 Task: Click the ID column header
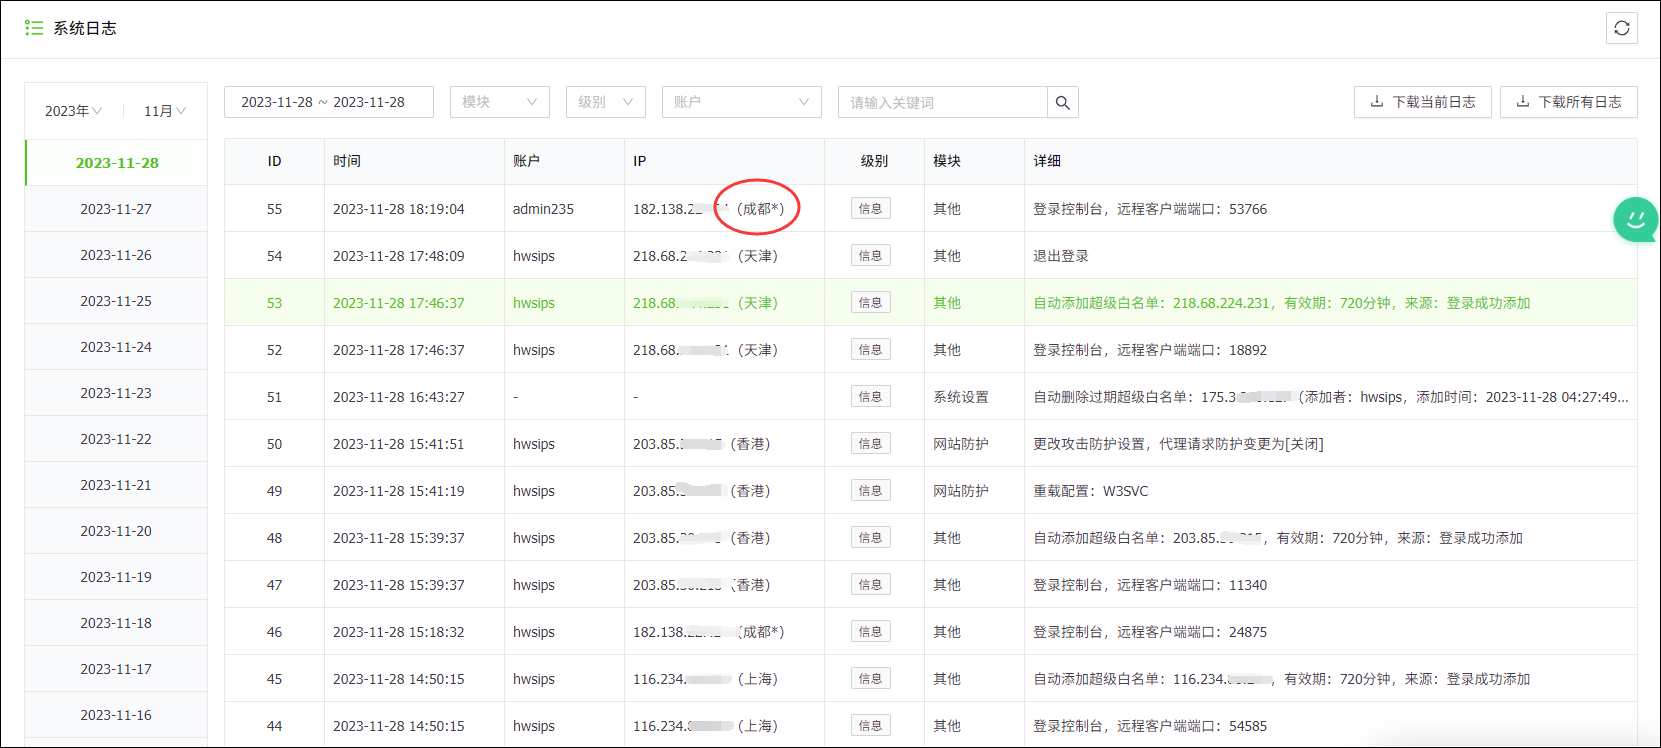pyautogui.click(x=274, y=161)
